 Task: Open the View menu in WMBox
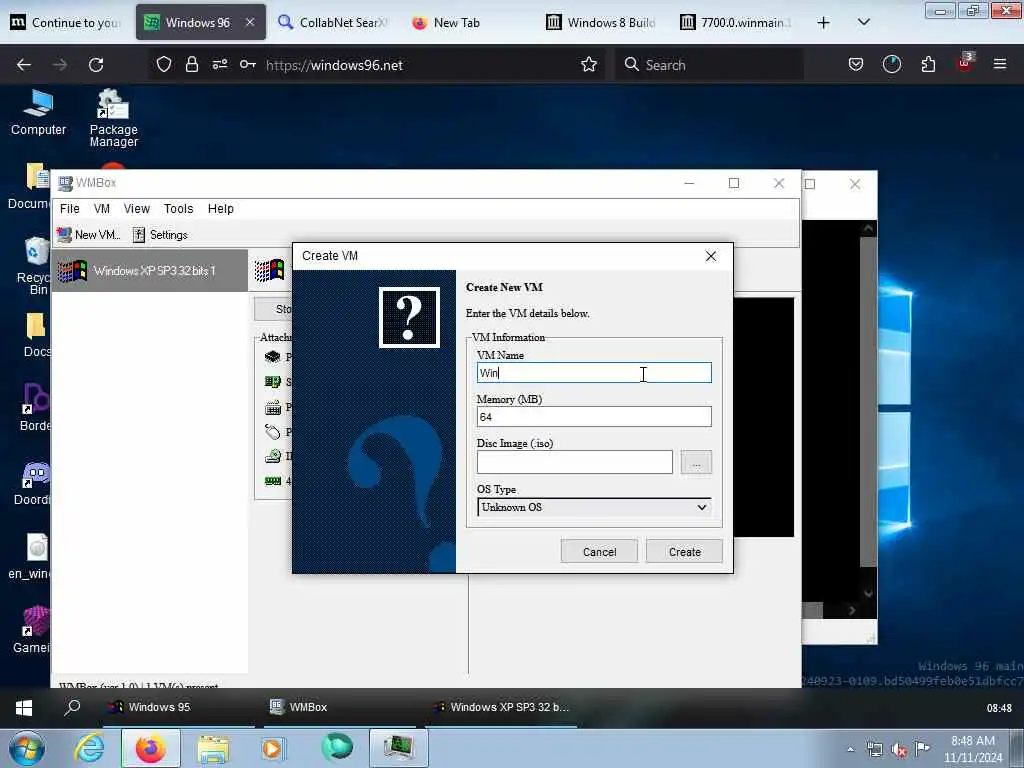136,208
